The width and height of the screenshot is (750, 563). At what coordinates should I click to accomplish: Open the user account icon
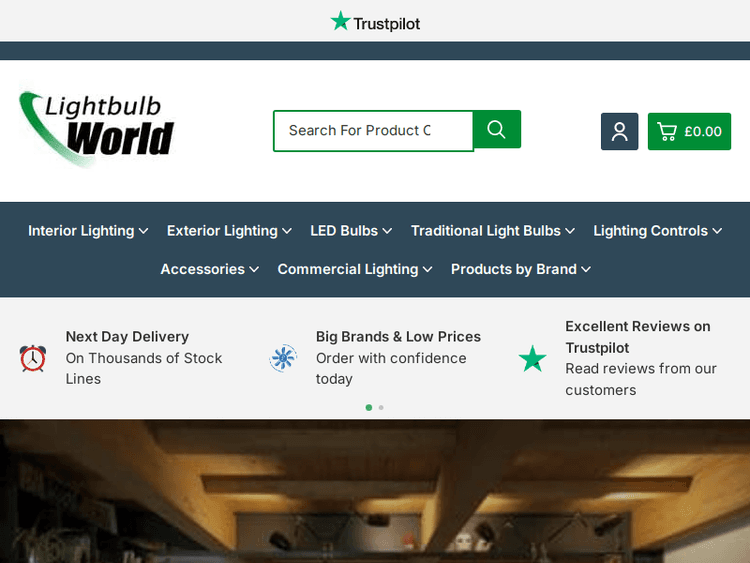(x=619, y=132)
